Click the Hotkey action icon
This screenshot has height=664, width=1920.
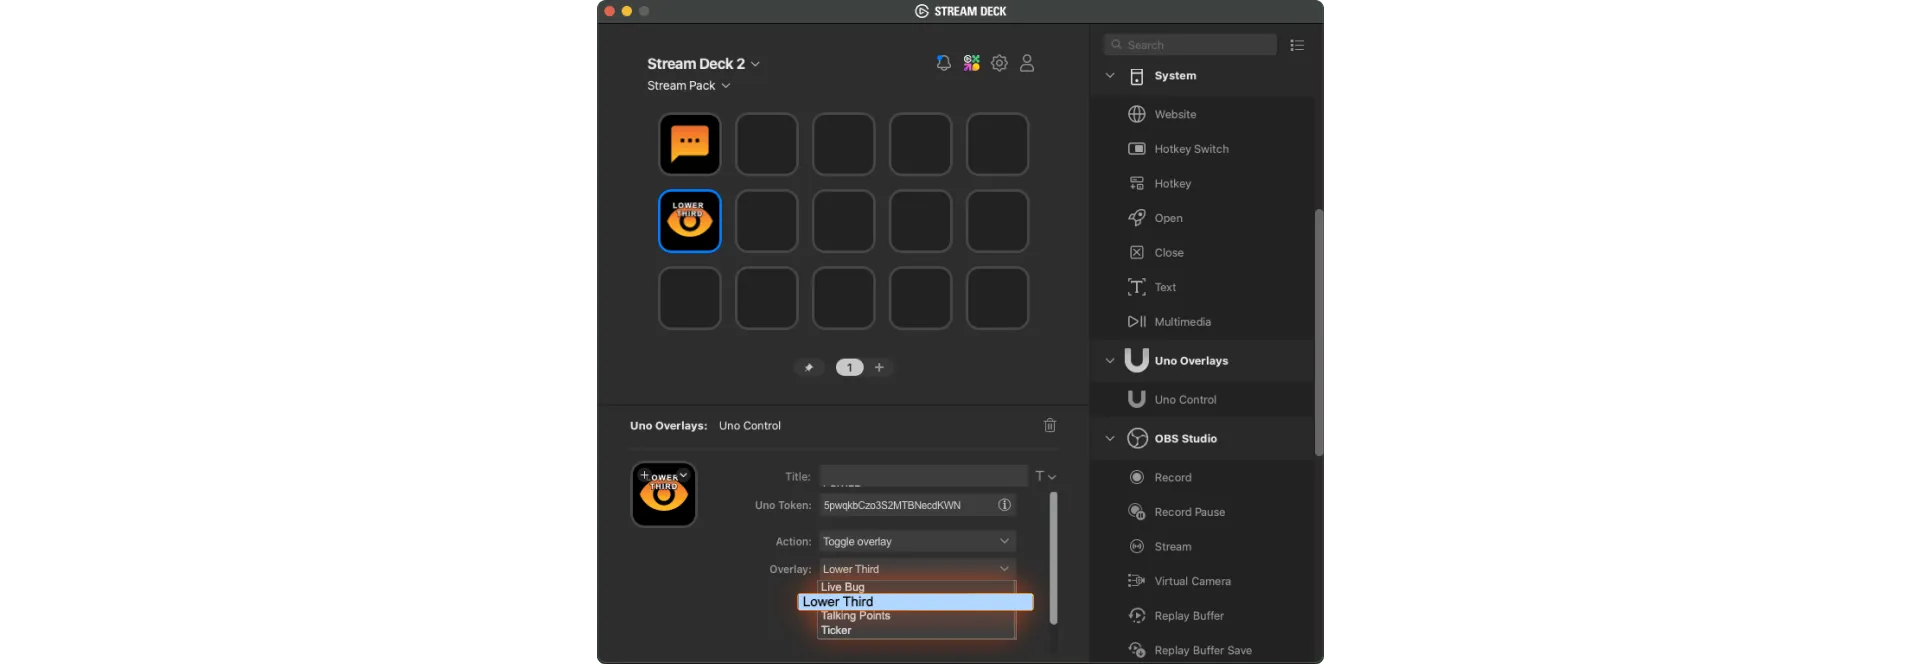(x=1137, y=183)
